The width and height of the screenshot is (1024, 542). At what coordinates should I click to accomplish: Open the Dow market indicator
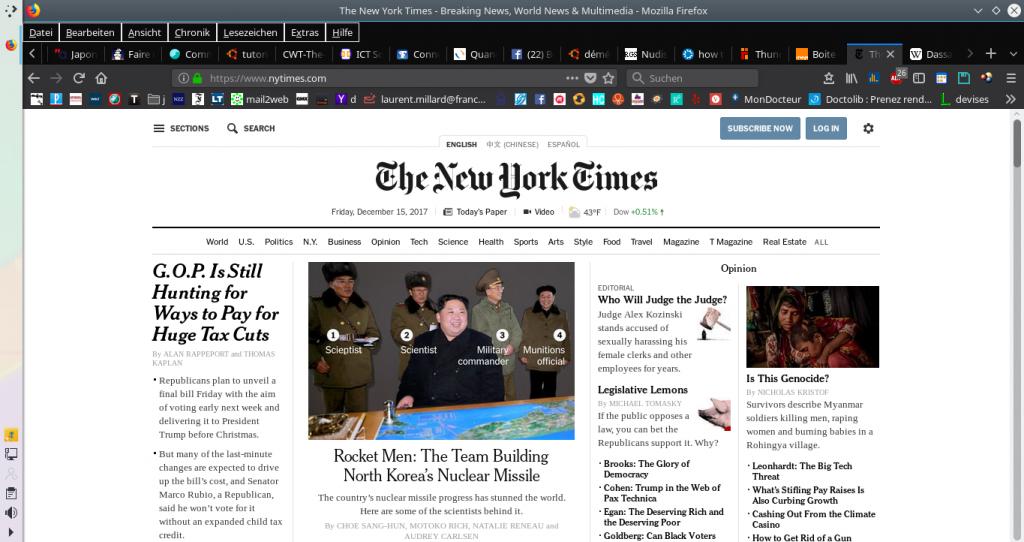tap(639, 212)
